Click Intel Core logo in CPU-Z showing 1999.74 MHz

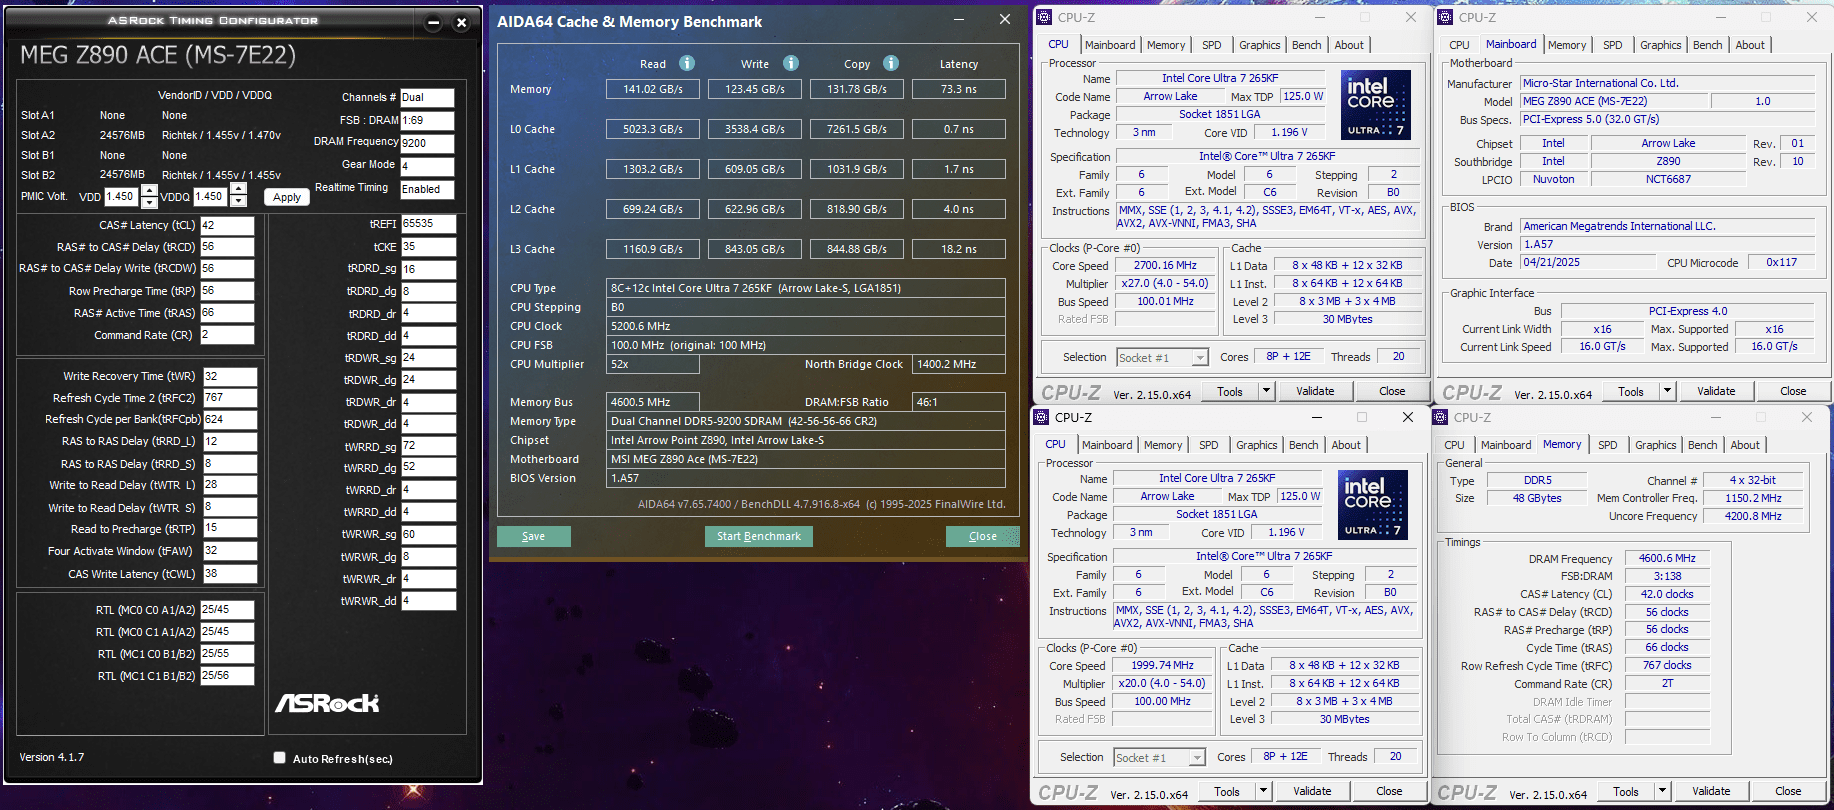pyautogui.click(x=1372, y=504)
